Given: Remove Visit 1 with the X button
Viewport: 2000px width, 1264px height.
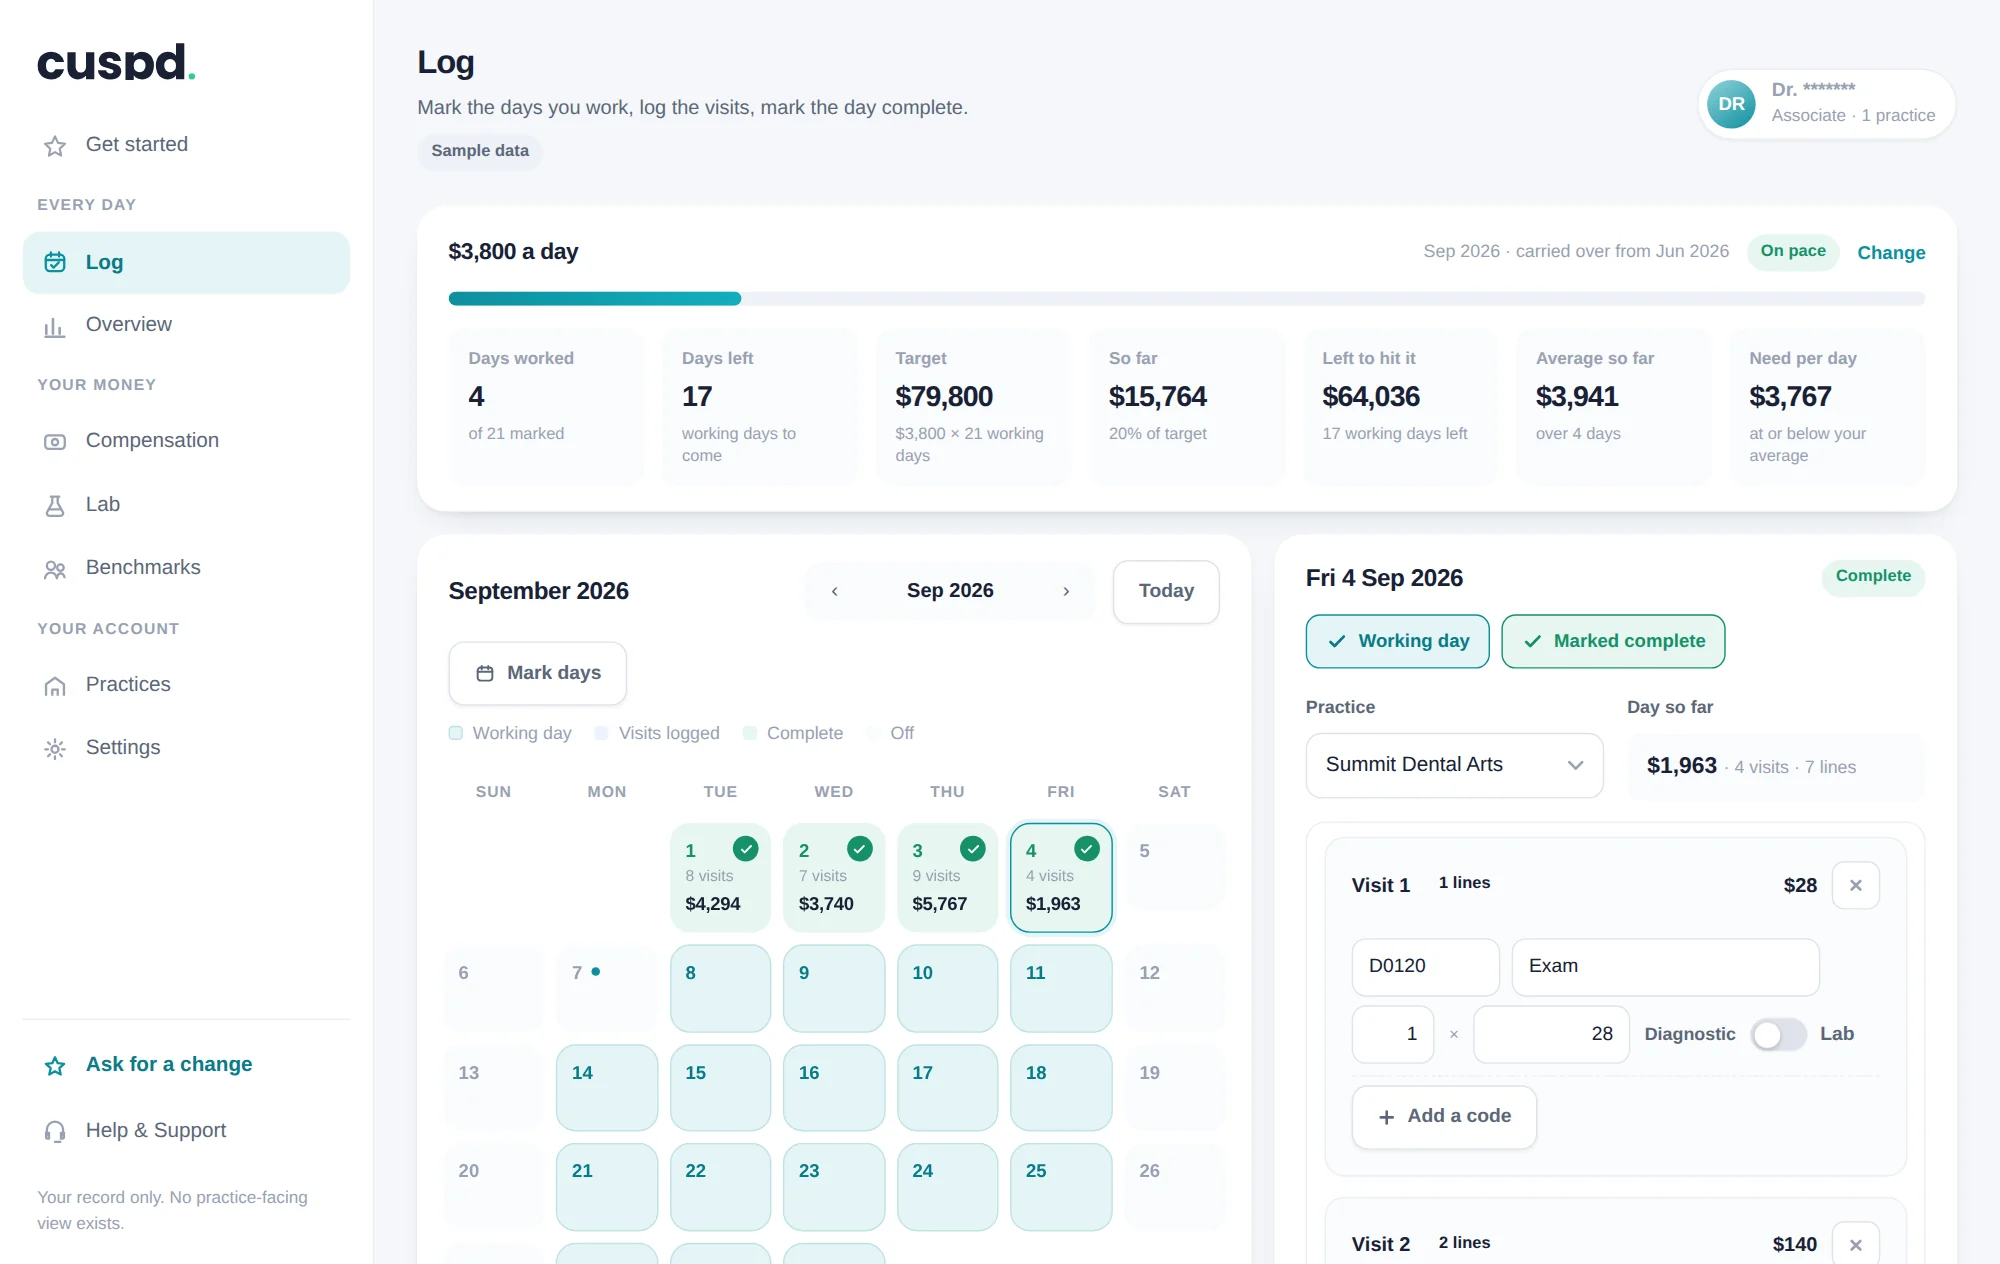Looking at the screenshot, I should pyautogui.click(x=1856, y=885).
